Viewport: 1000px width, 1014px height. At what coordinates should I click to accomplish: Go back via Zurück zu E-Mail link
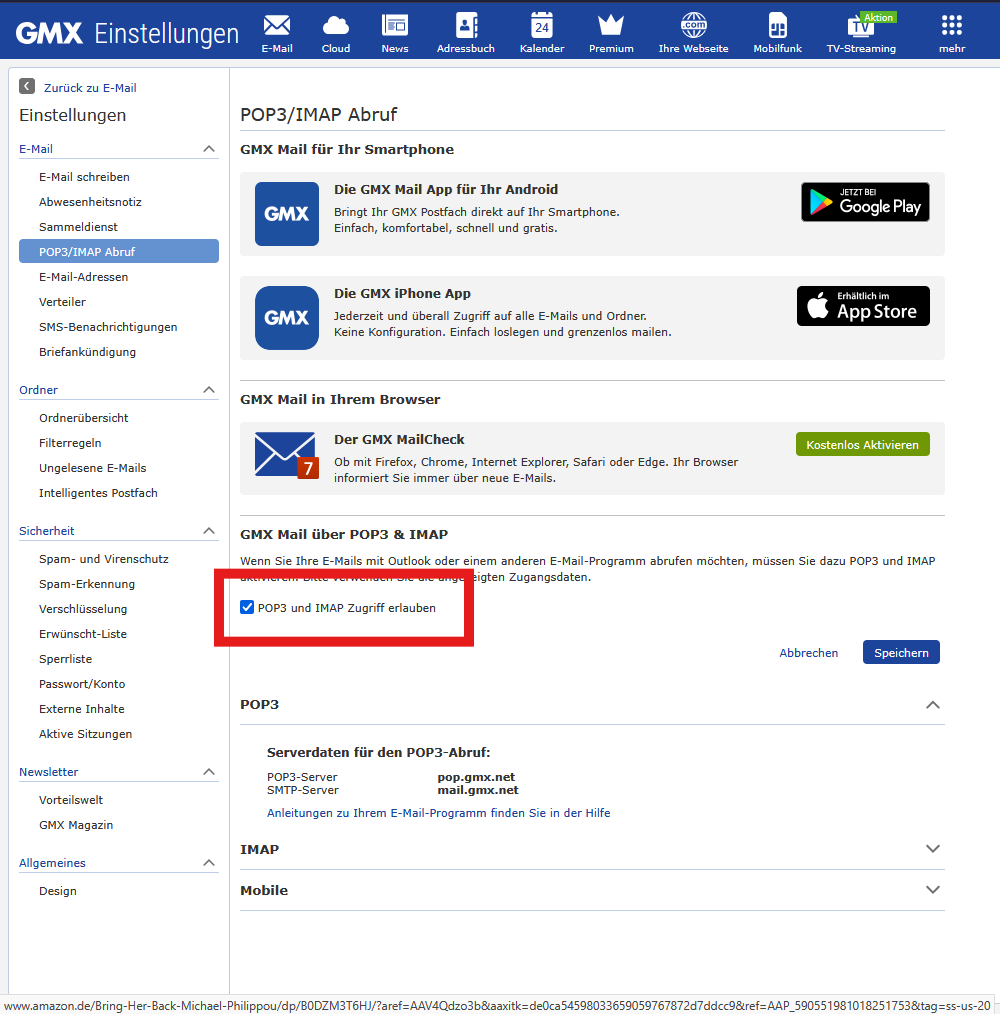90,88
